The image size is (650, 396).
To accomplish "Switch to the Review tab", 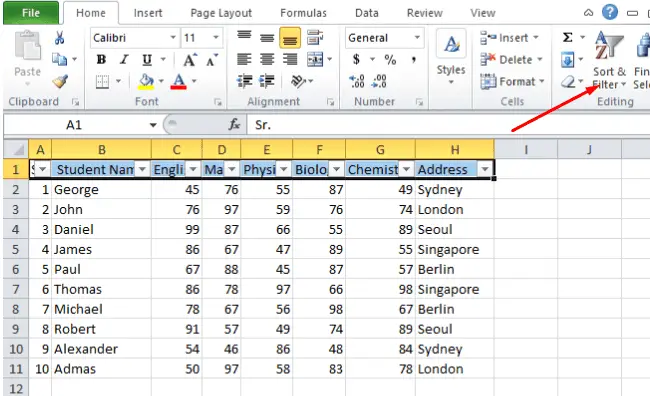I will tap(424, 13).
